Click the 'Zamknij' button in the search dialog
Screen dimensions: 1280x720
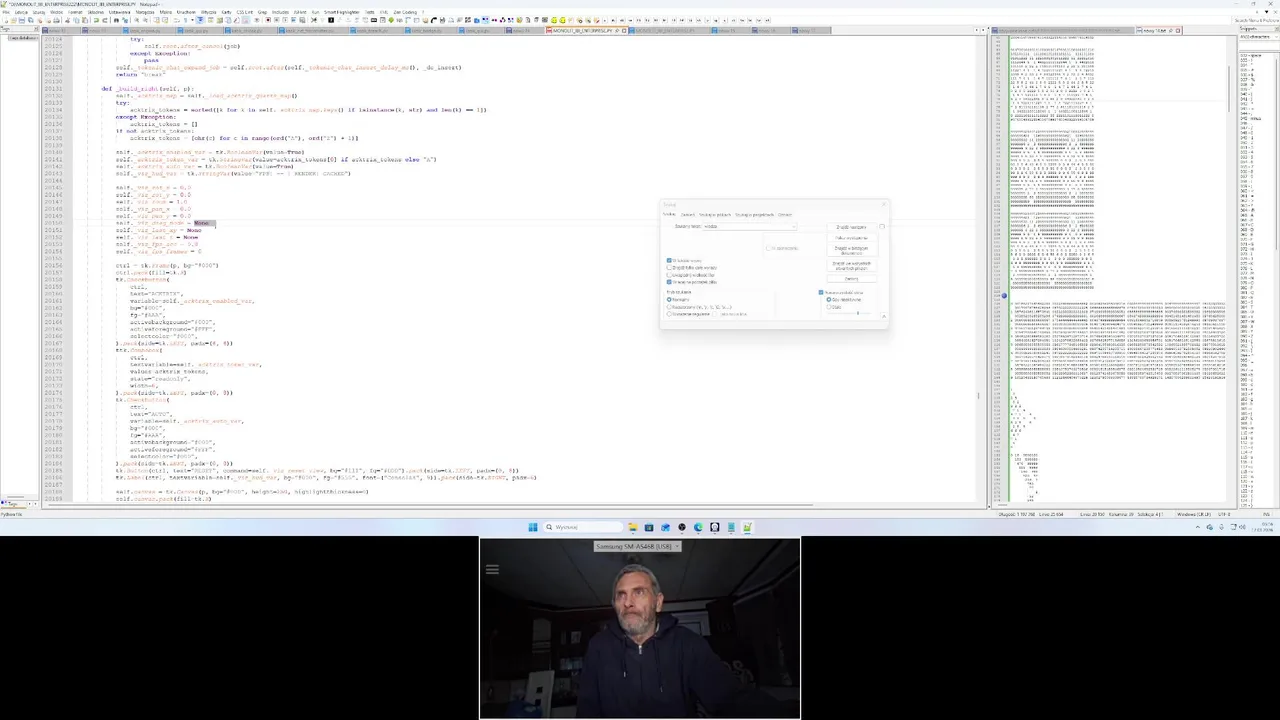(851, 279)
